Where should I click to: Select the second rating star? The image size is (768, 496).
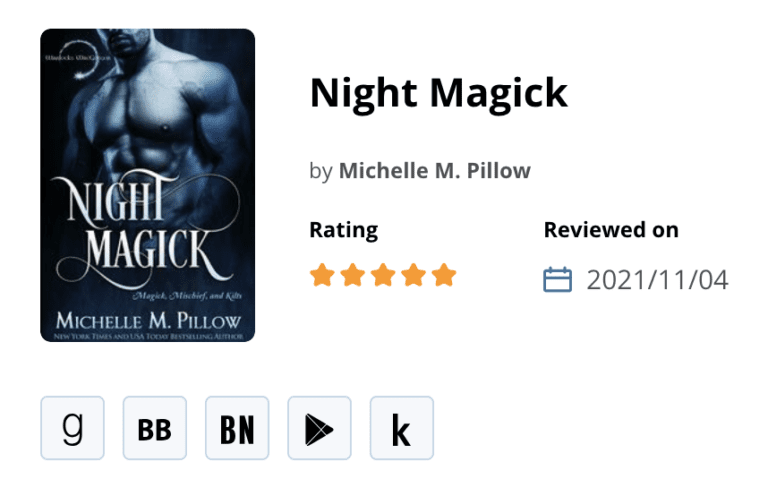pyautogui.click(x=353, y=275)
